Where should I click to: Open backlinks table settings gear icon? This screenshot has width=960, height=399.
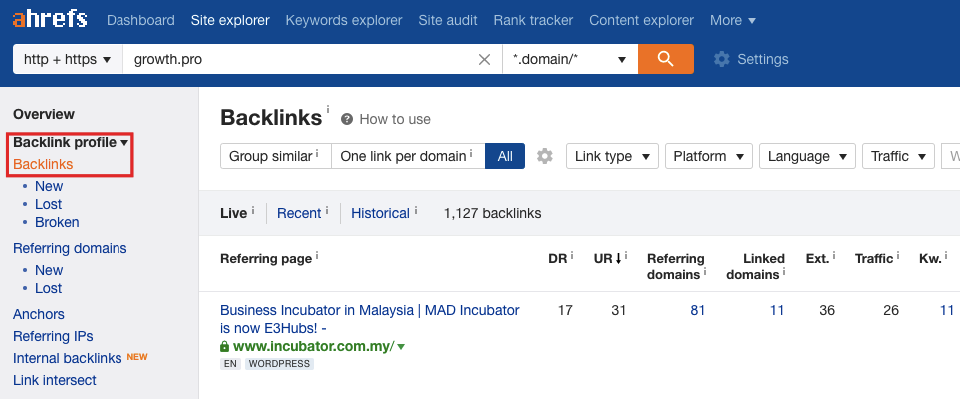(544, 156)
